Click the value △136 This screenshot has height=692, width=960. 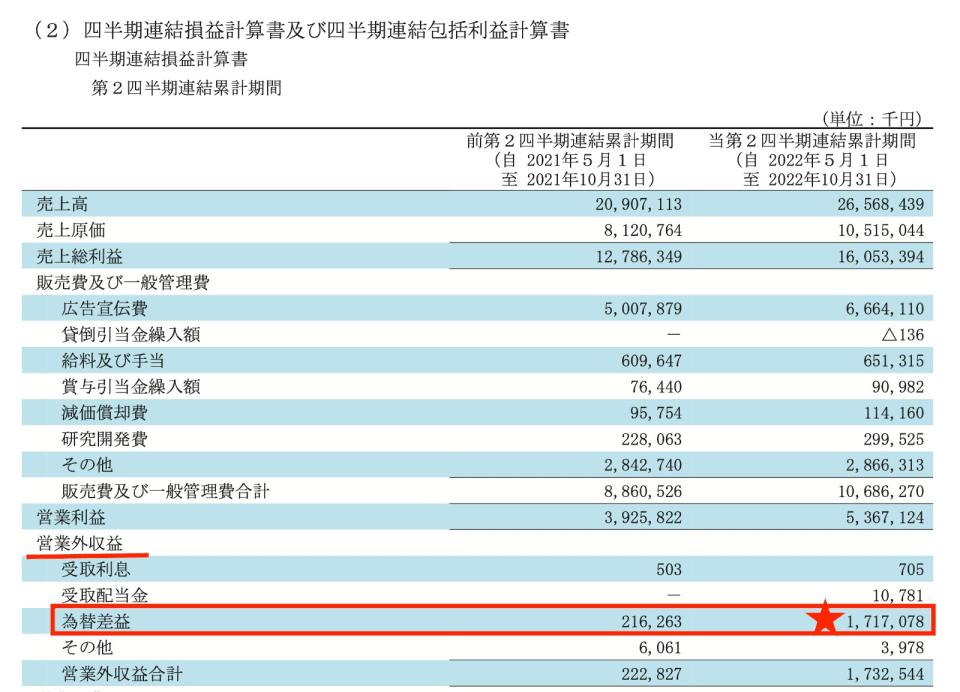tap(902, 335)
